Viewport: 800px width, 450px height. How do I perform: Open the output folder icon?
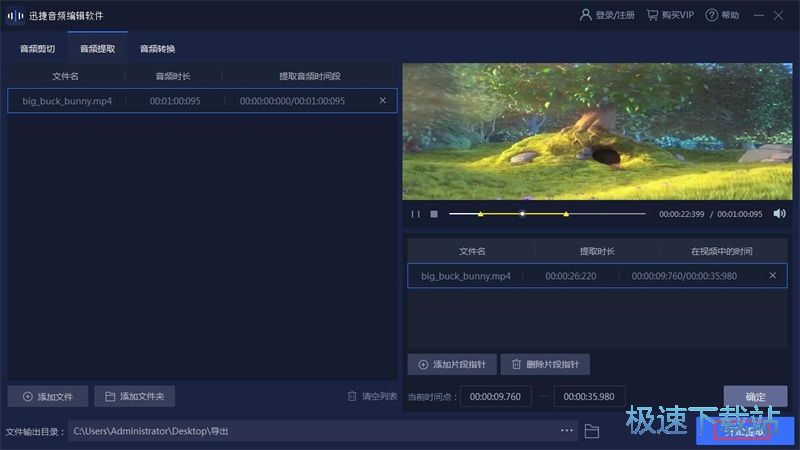click(592, 431)
